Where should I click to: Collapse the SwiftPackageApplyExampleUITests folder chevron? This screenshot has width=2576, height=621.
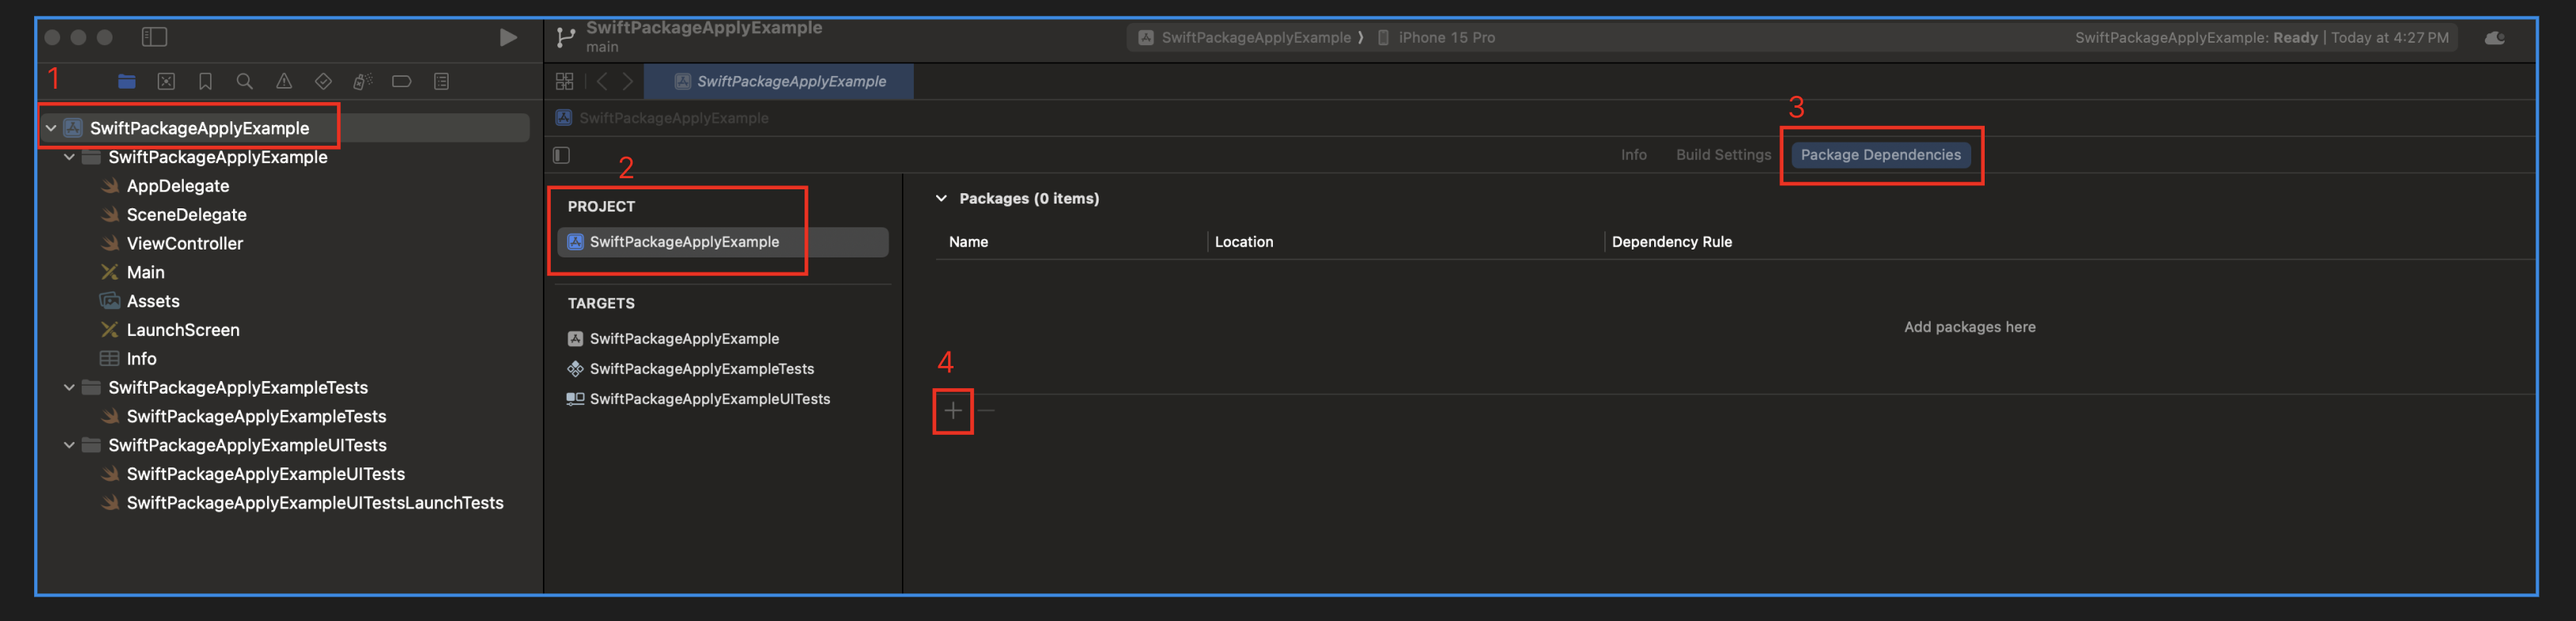pos(69,445)
